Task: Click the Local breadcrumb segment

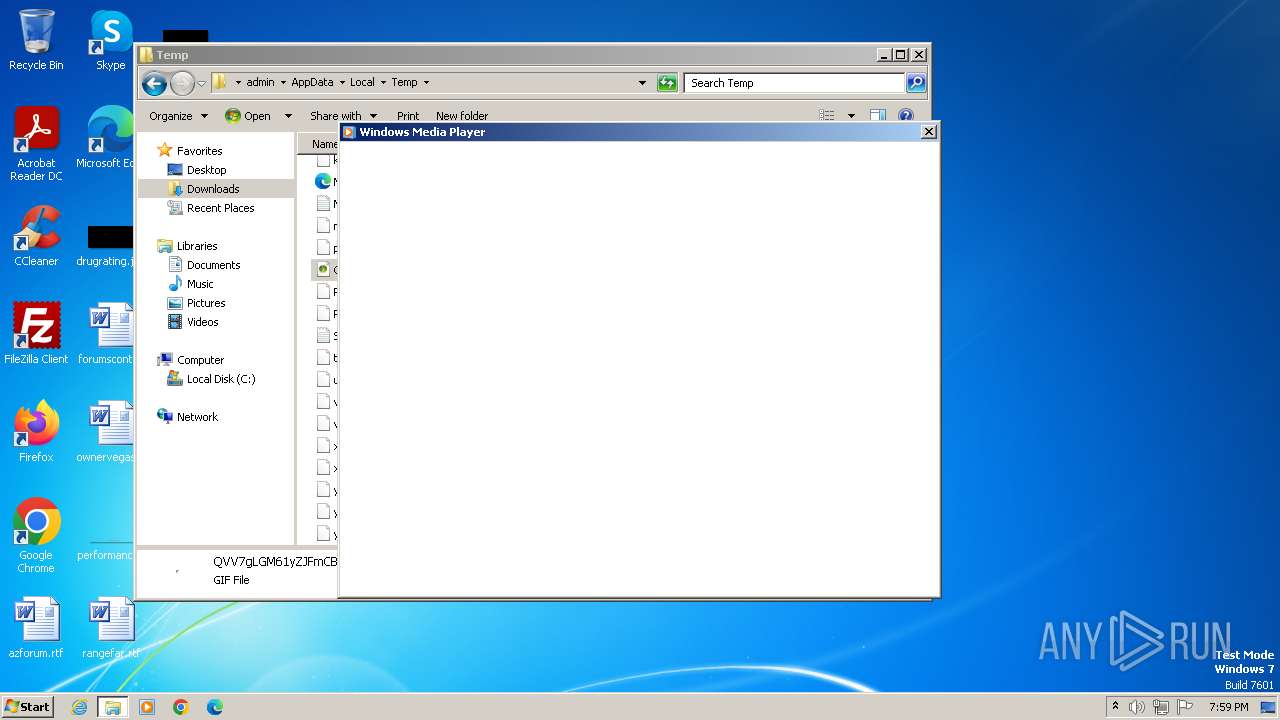Action: point(362,83)
